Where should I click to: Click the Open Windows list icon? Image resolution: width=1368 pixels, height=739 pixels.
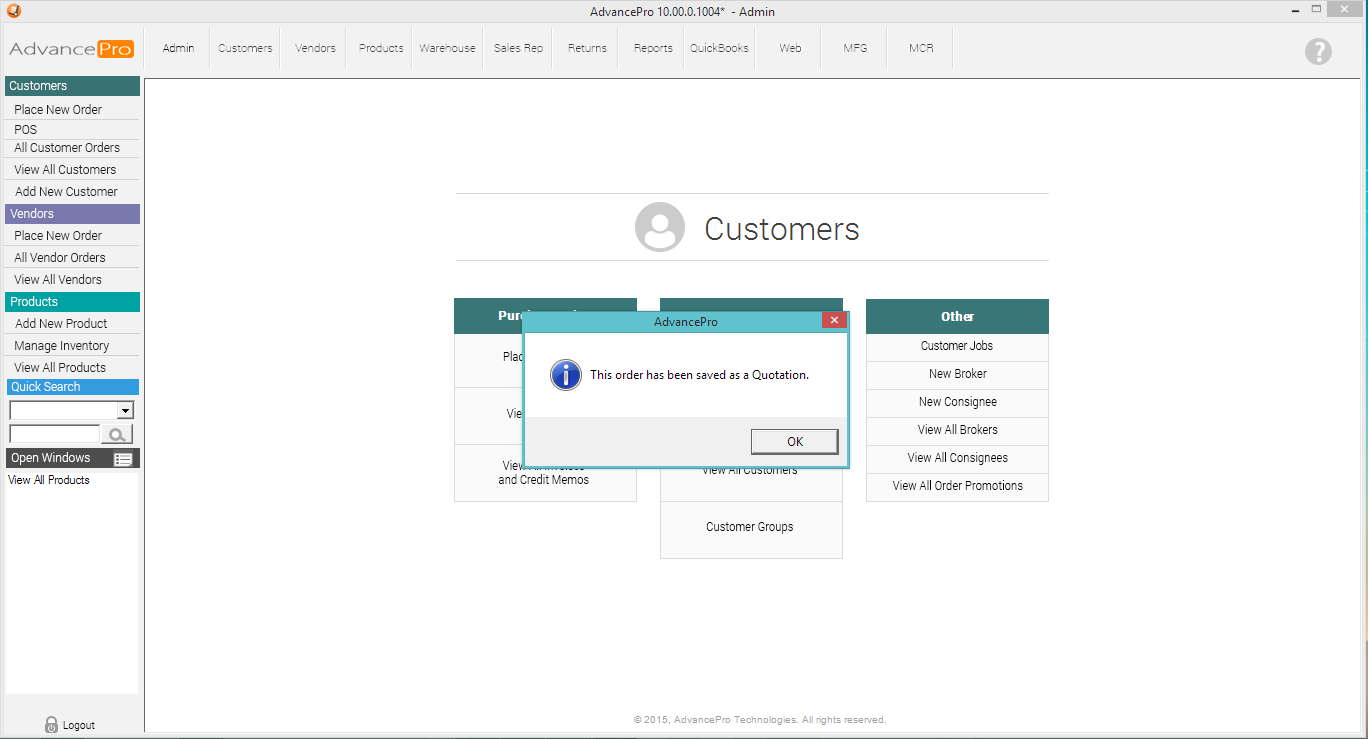tap(123, 459)
